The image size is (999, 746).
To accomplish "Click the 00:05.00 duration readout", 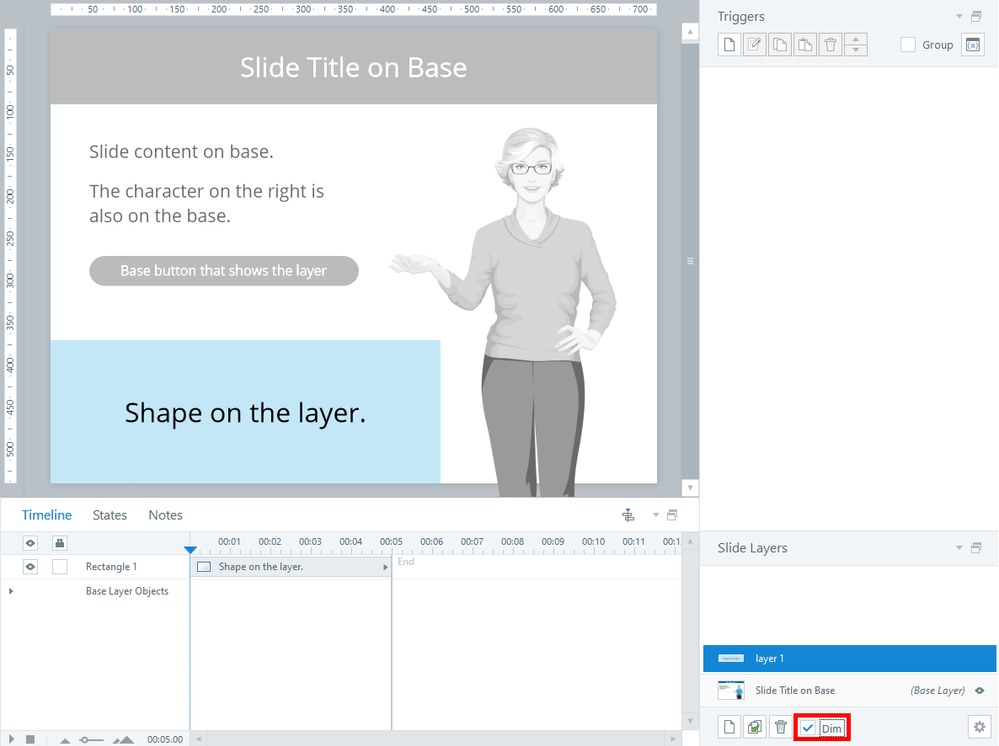I will pyautogui.click(x=165, y=740).
